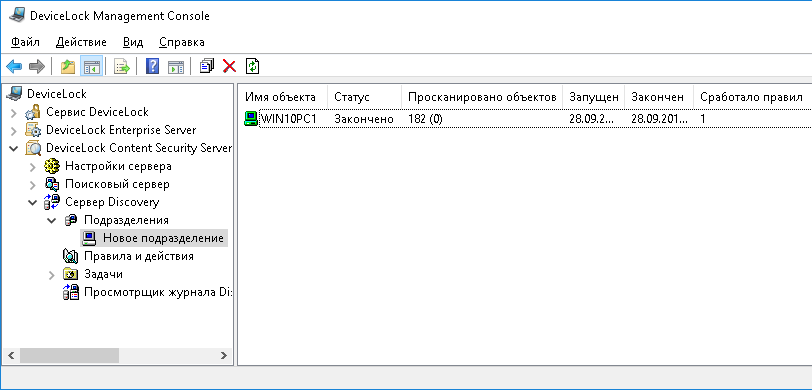The width and height of the screenshot is (812, 390).
Task: Select Правила и действия in the tree
Action: point(139,256)
